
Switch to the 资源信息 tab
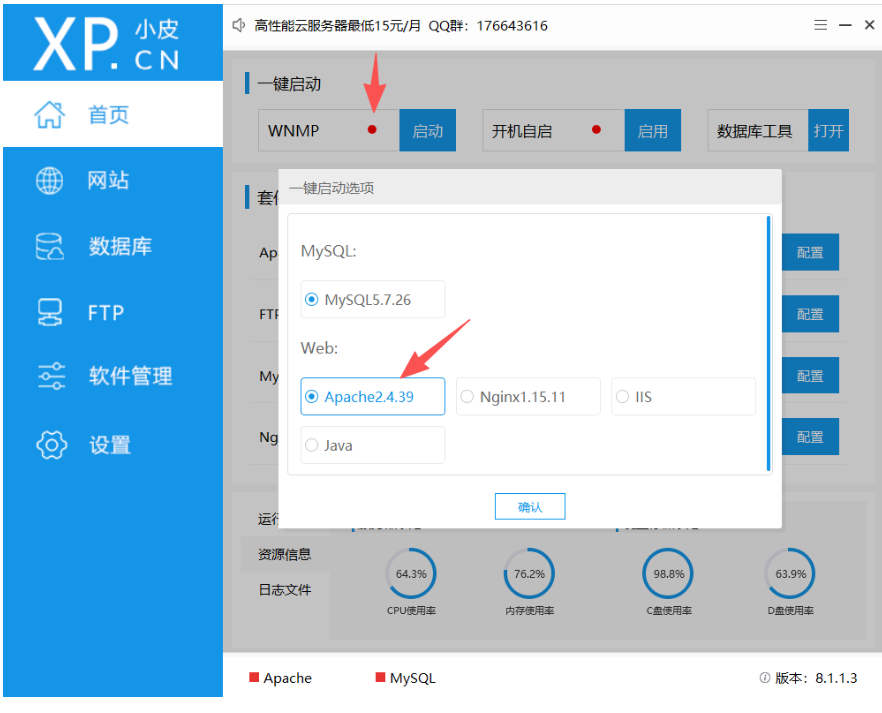click(x=285, y=554)
